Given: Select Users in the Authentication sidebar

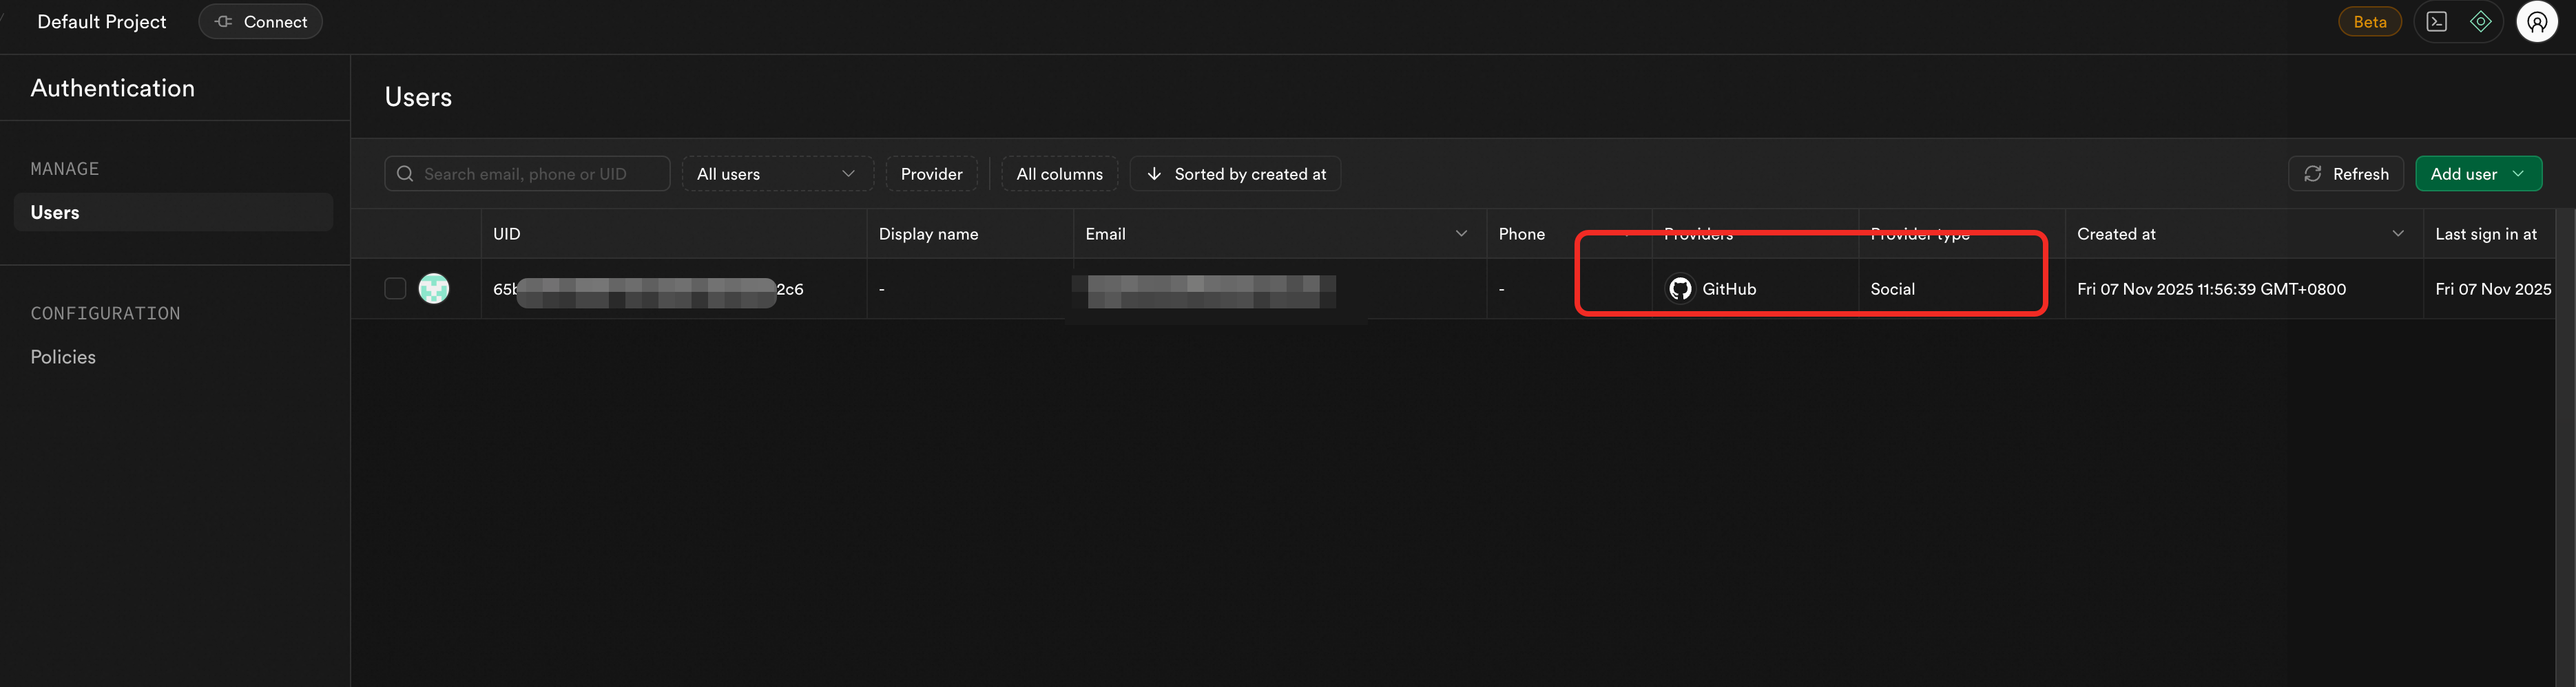Looking at the screenshot, I should tap(173, 212).
